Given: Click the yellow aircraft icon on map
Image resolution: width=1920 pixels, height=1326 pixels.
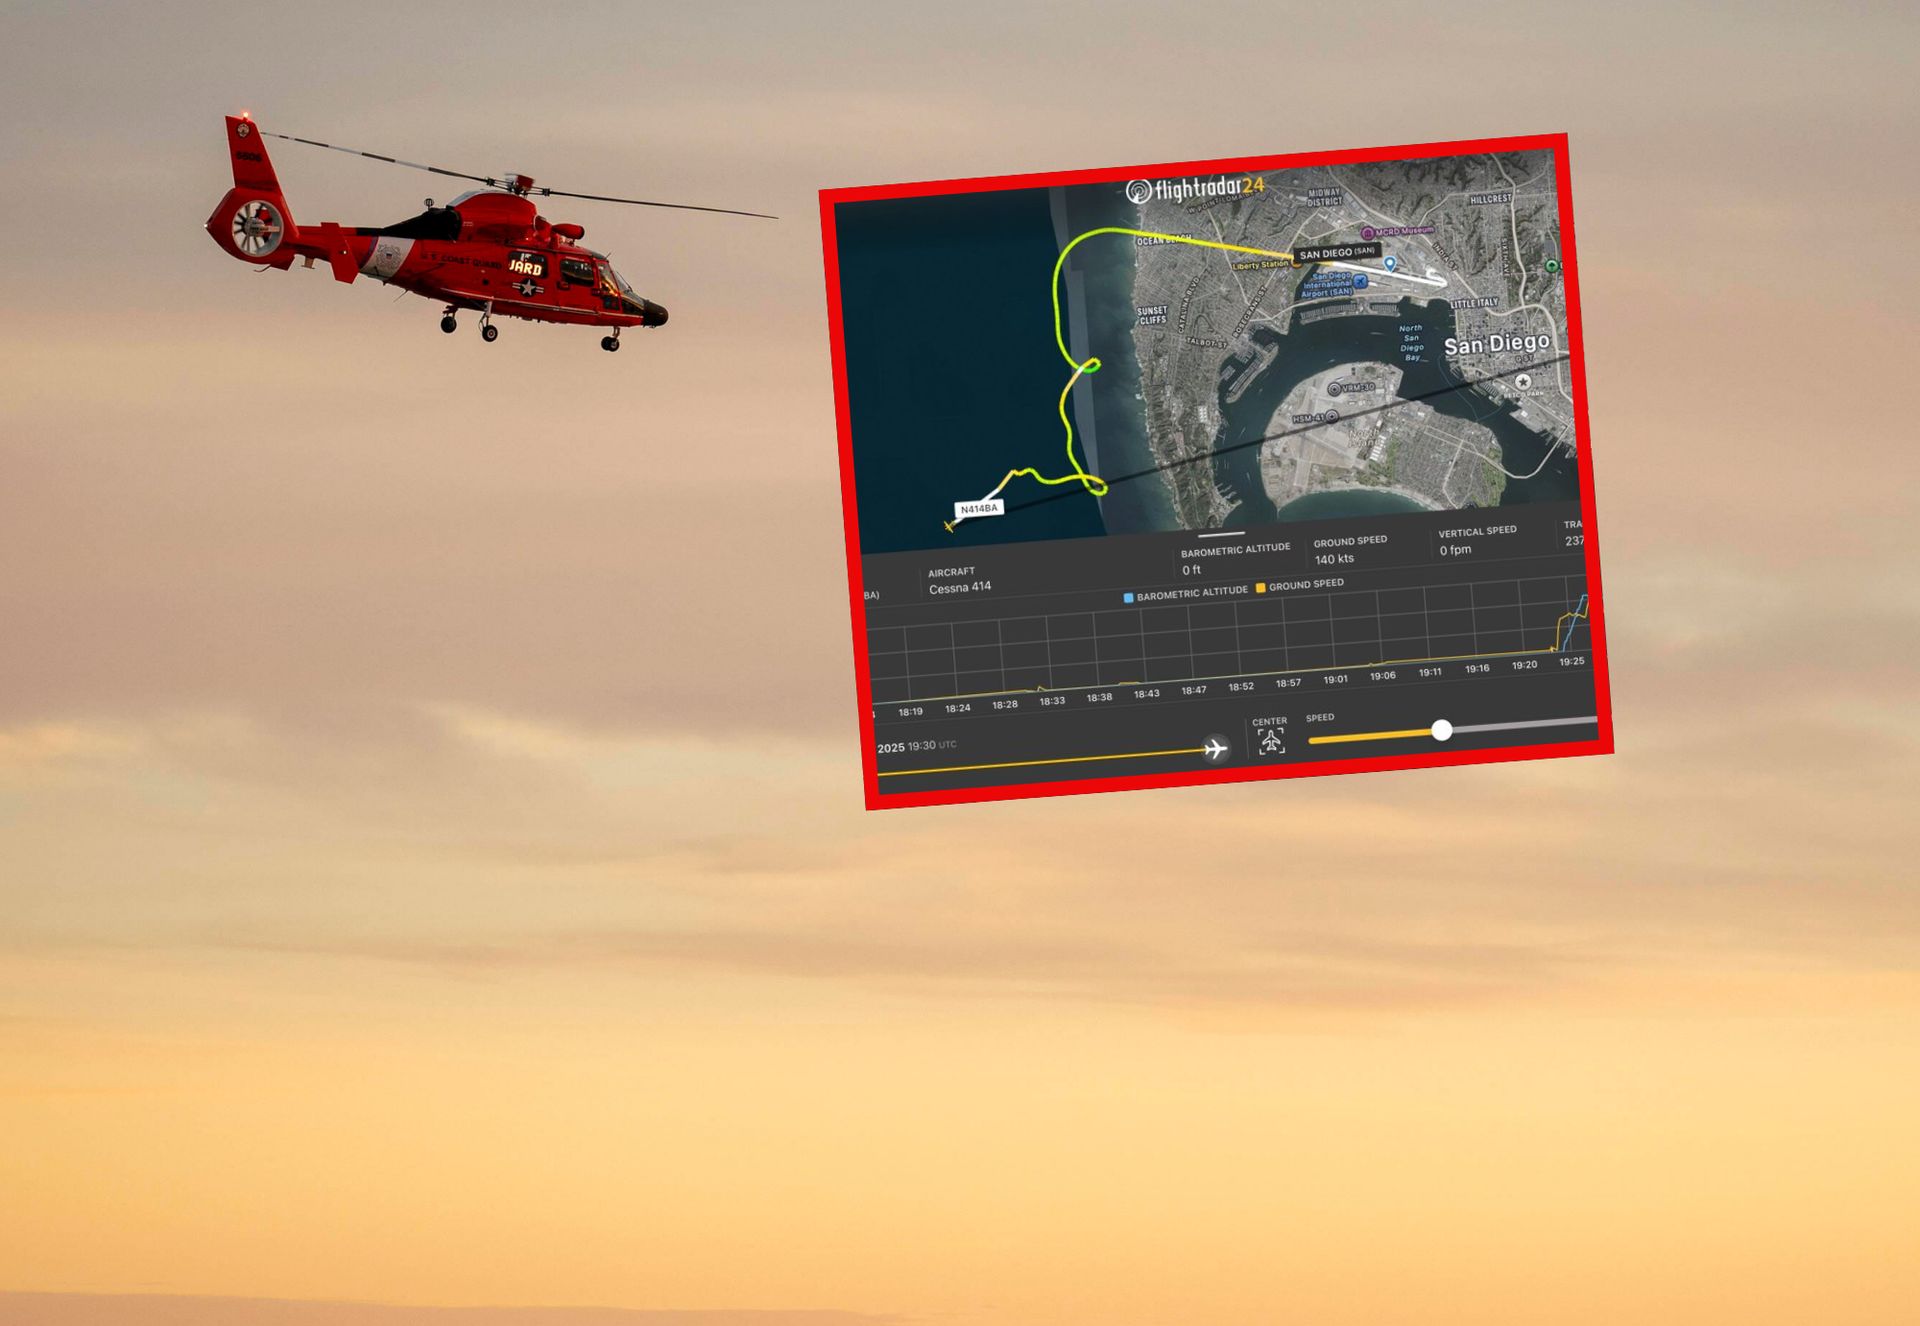Looking at the screenshot, I should (x=949, y=526).
